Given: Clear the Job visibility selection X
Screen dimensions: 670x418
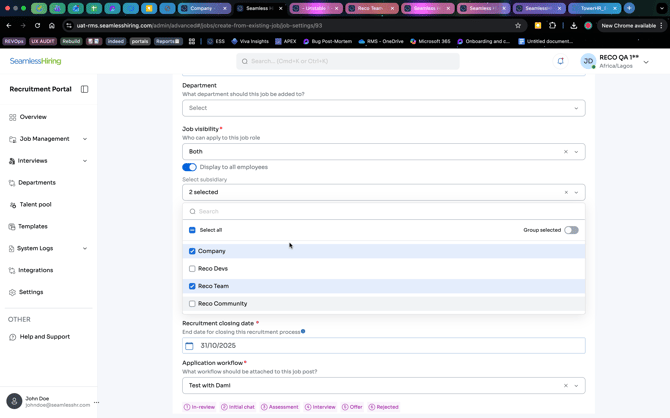Looking at the screenshot, I should tap(565, 152).
